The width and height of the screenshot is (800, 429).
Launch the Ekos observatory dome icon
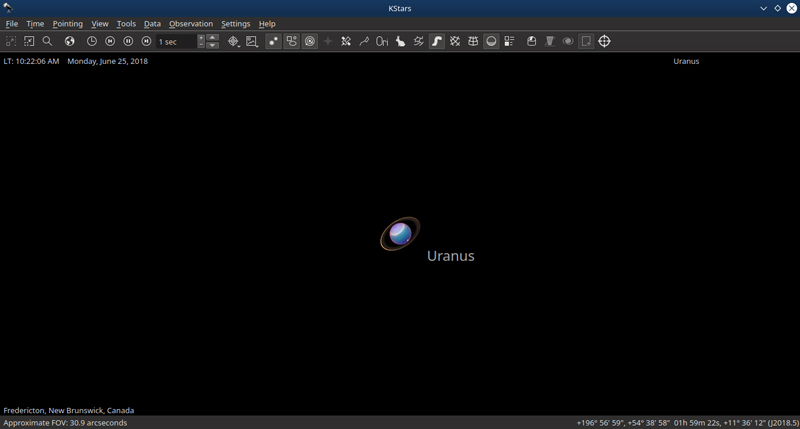532,41
